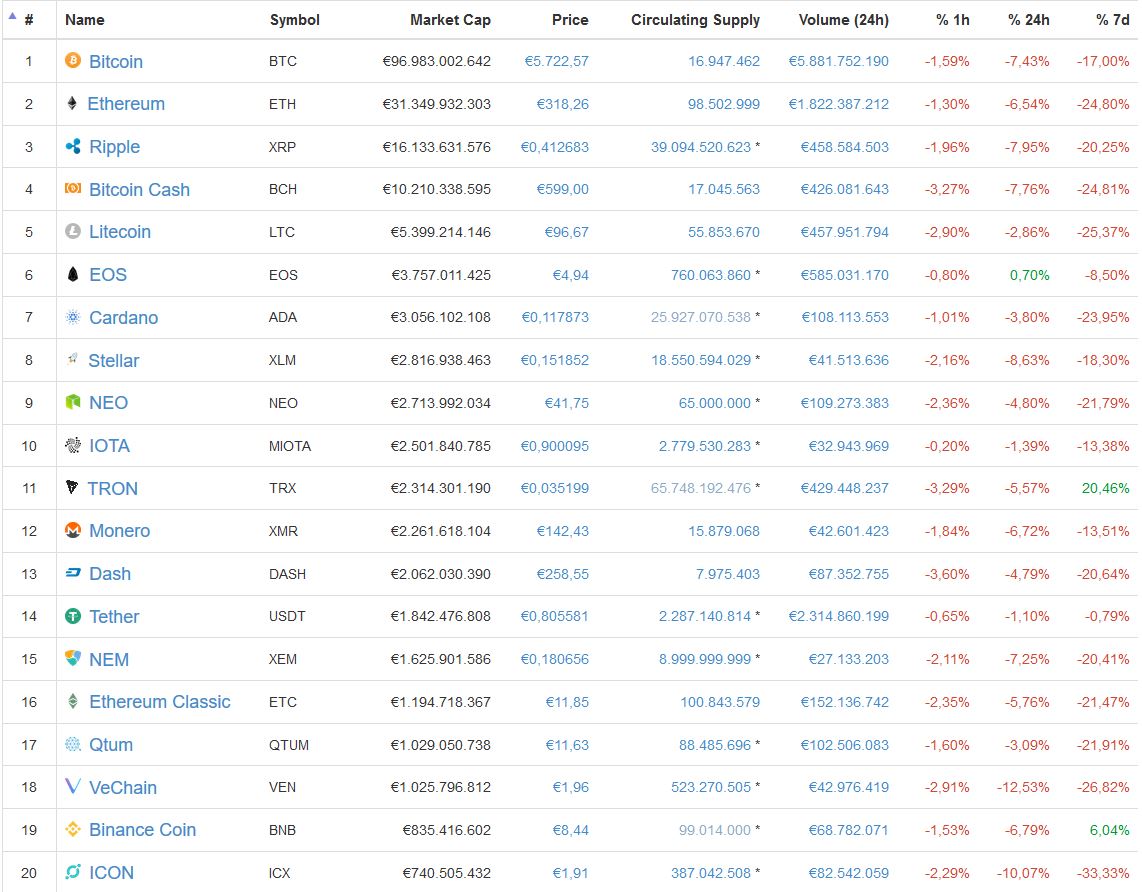Viewport: 1142px width, 892px height.
Task: Open the Cardano name link
Action: click(123, 317)
